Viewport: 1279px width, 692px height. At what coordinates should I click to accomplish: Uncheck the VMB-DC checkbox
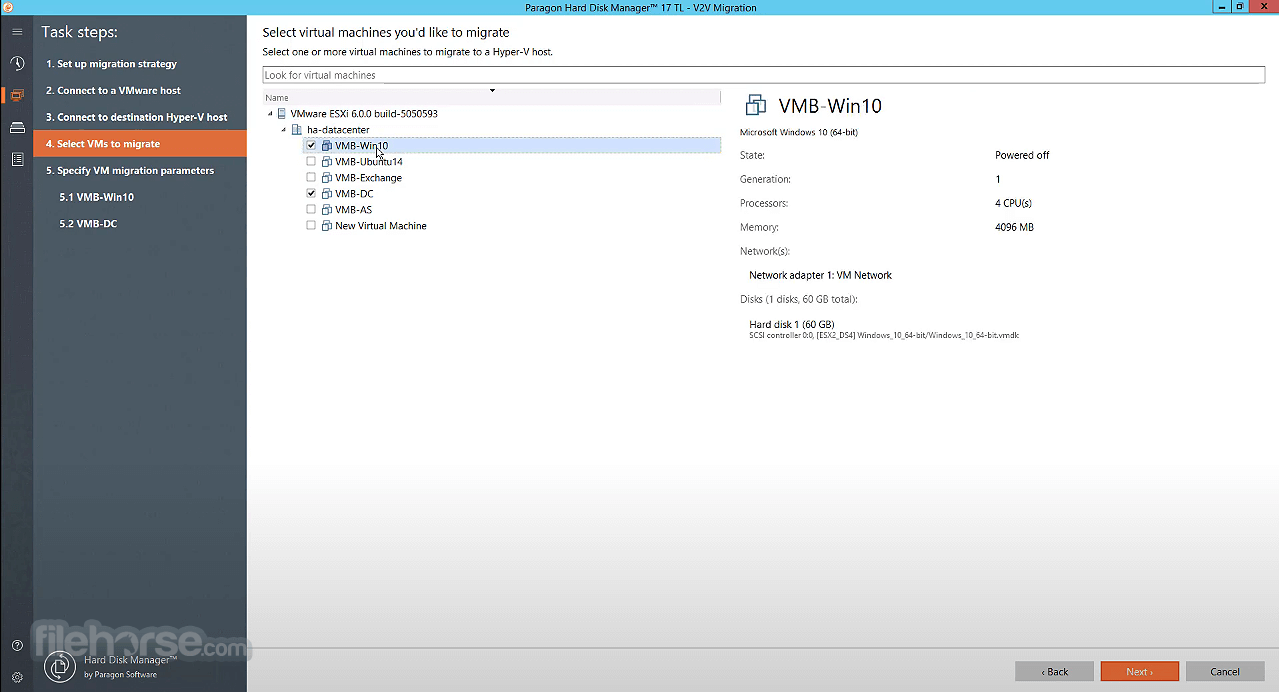point(311,194)
